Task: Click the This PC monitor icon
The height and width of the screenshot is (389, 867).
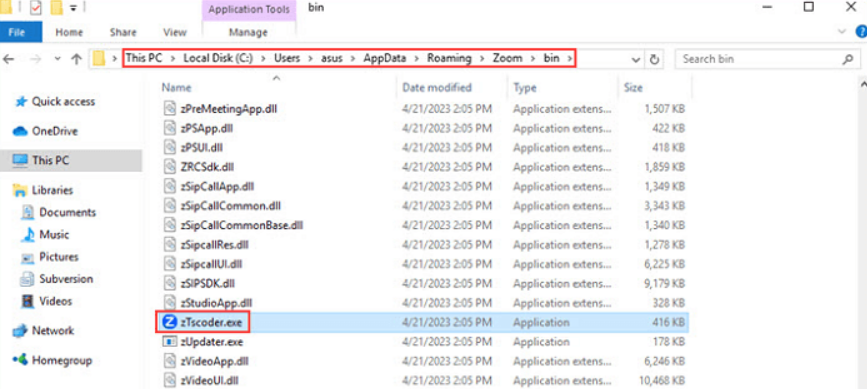Action: [x=20, y=160]
